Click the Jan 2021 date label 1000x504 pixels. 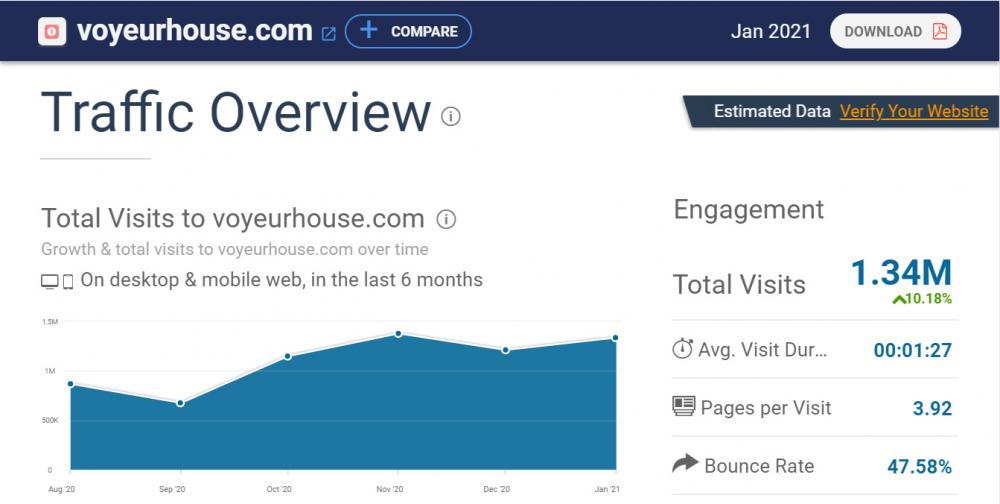point(770,31)
